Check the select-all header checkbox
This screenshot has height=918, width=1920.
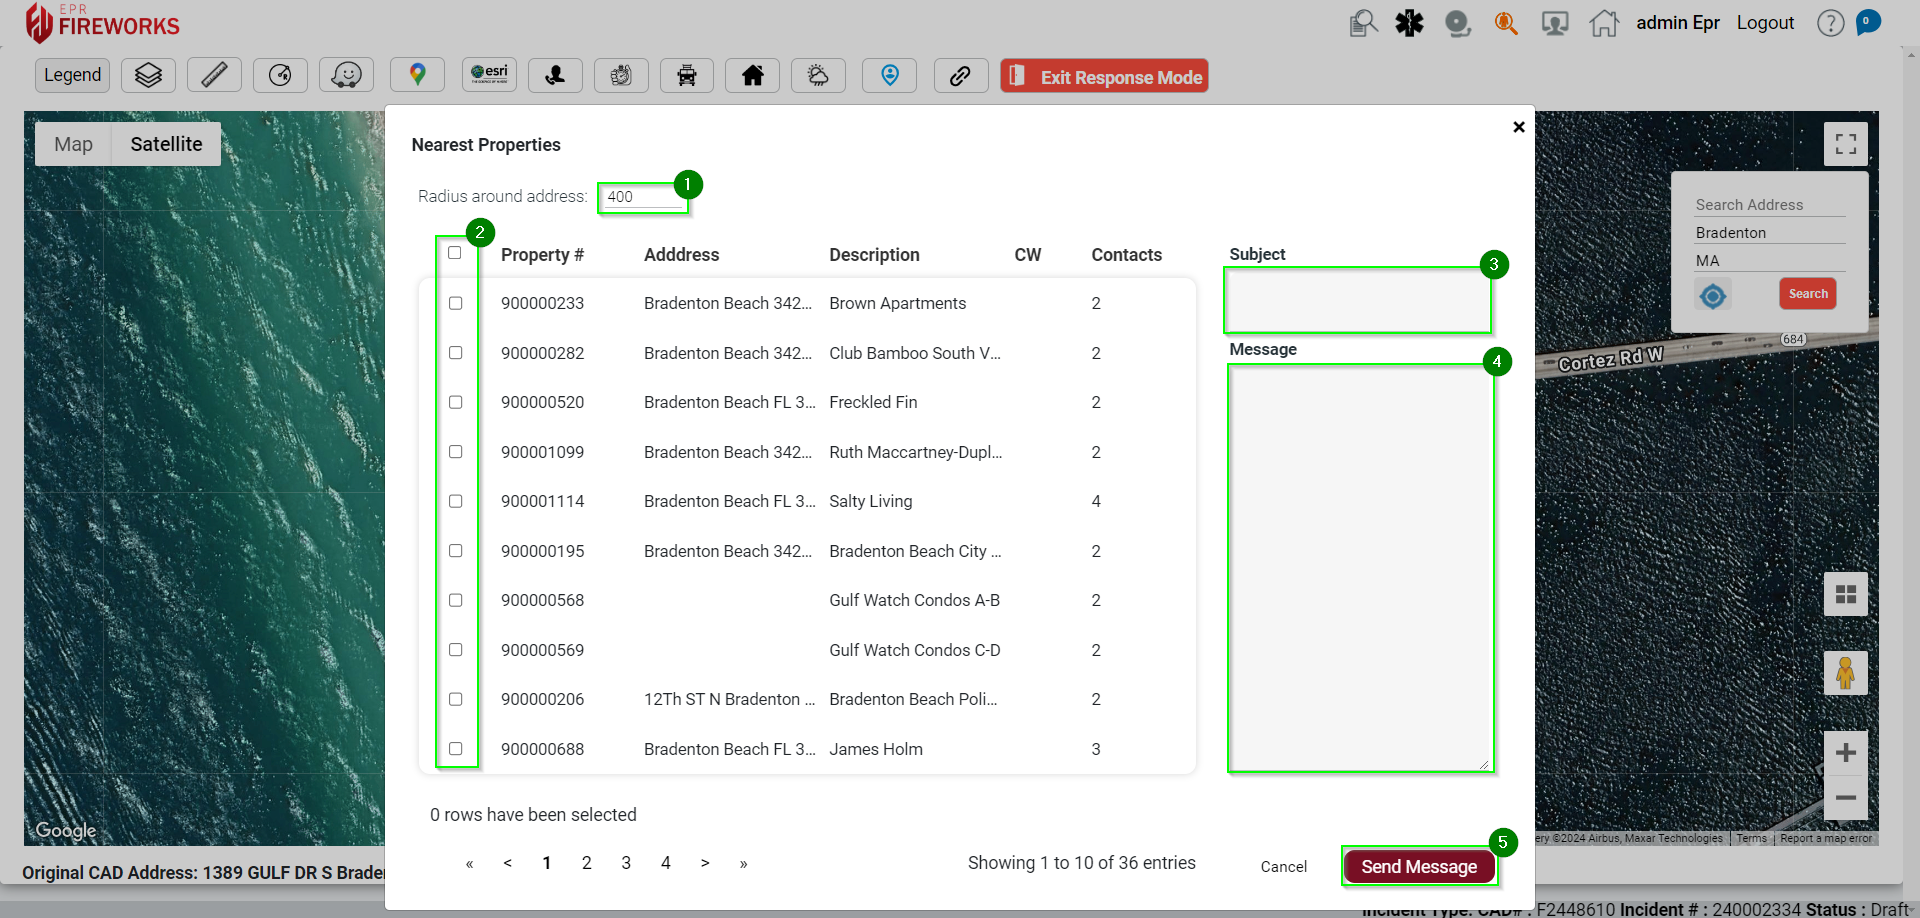pos(455,253)
